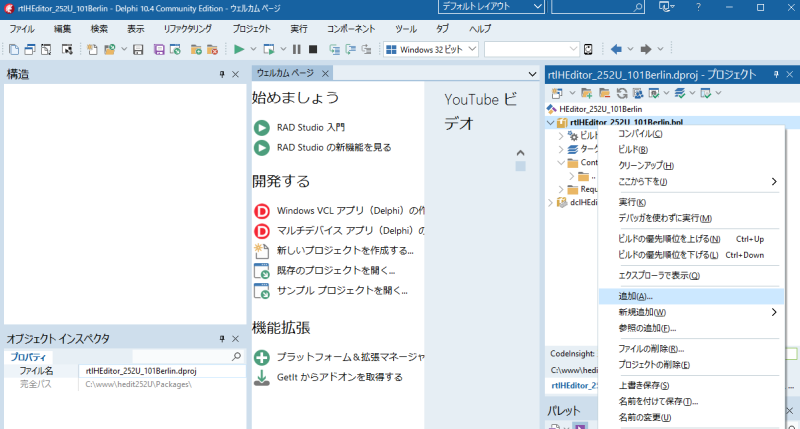Click the Stop program icon
Screen dimensions: 800x429
tap(313, 49)
